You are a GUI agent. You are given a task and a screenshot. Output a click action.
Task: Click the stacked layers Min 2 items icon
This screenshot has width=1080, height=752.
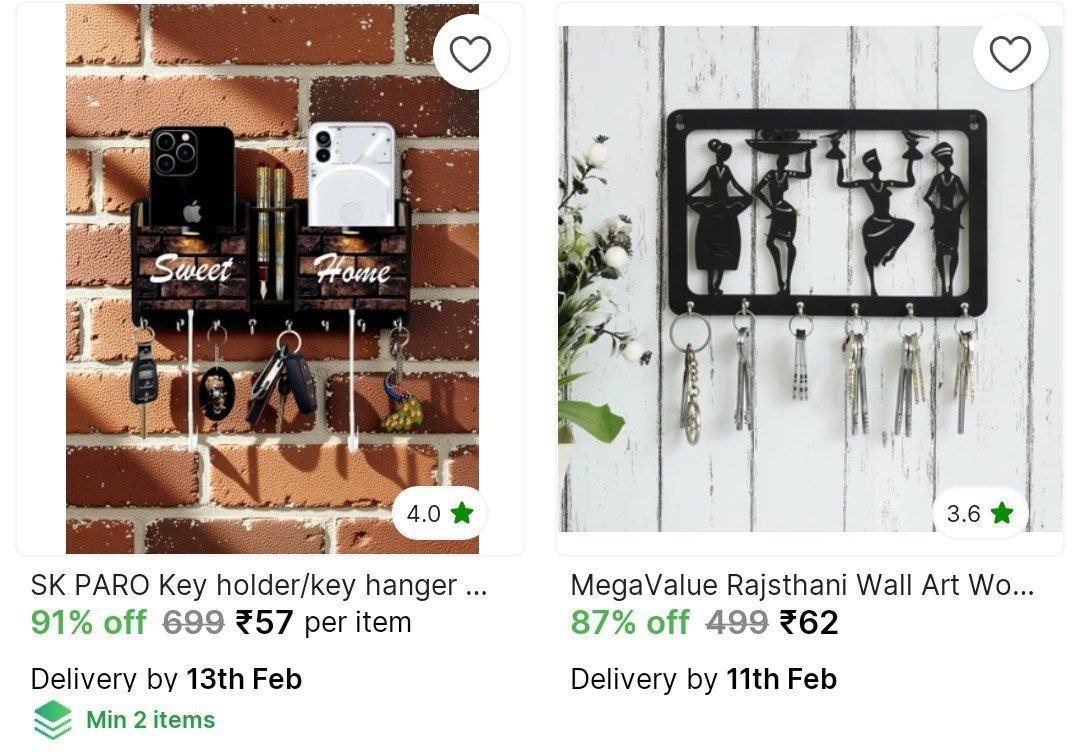(52, 720)
